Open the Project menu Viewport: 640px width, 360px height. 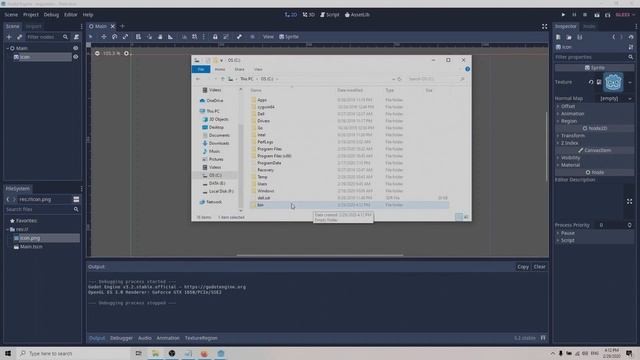[x=31, y=15]
